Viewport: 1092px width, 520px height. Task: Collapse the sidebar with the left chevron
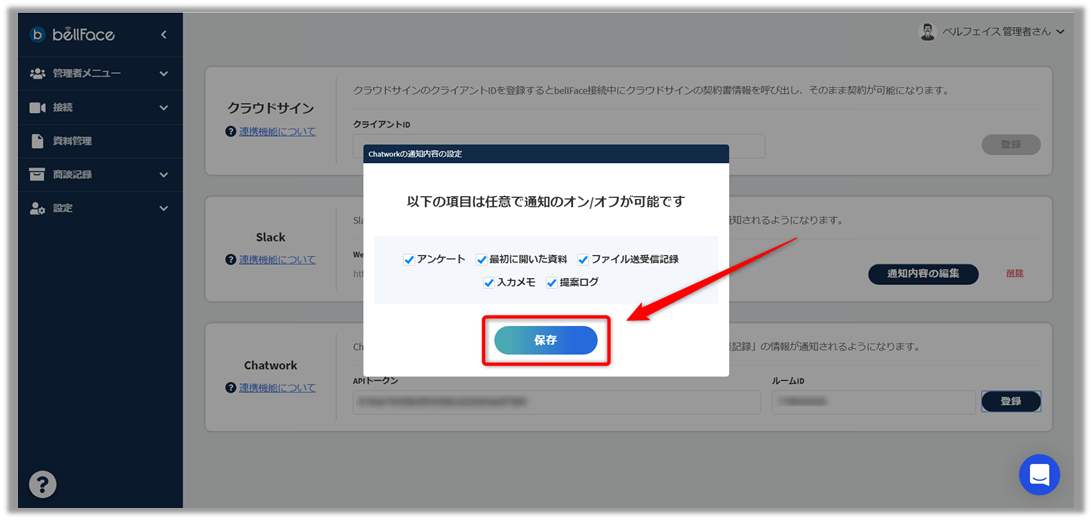[164, 34]
